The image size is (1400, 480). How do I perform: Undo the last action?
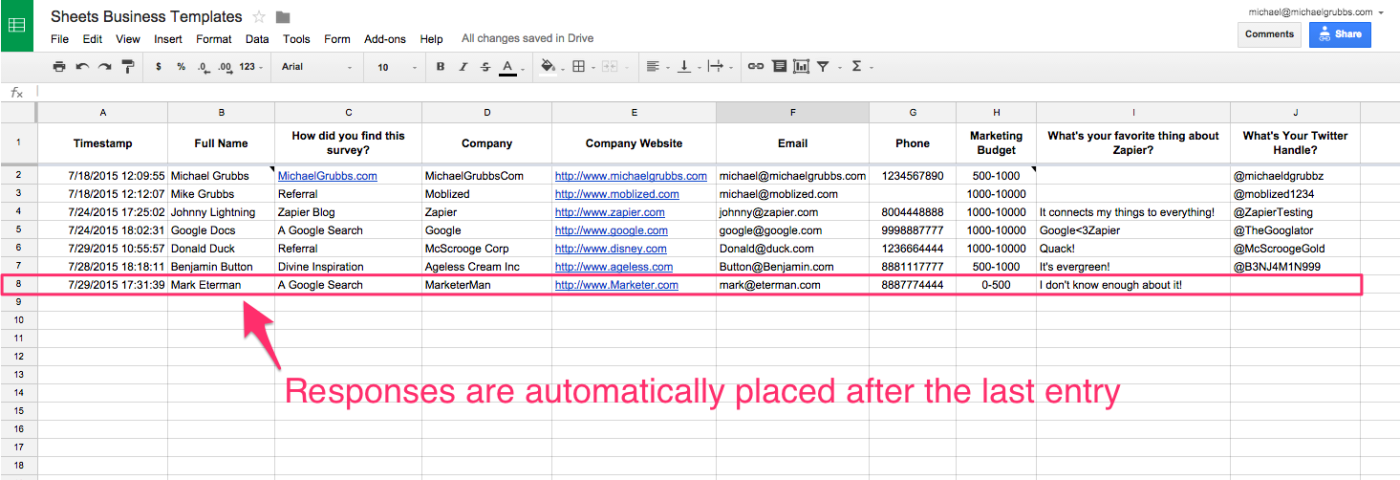82,67
